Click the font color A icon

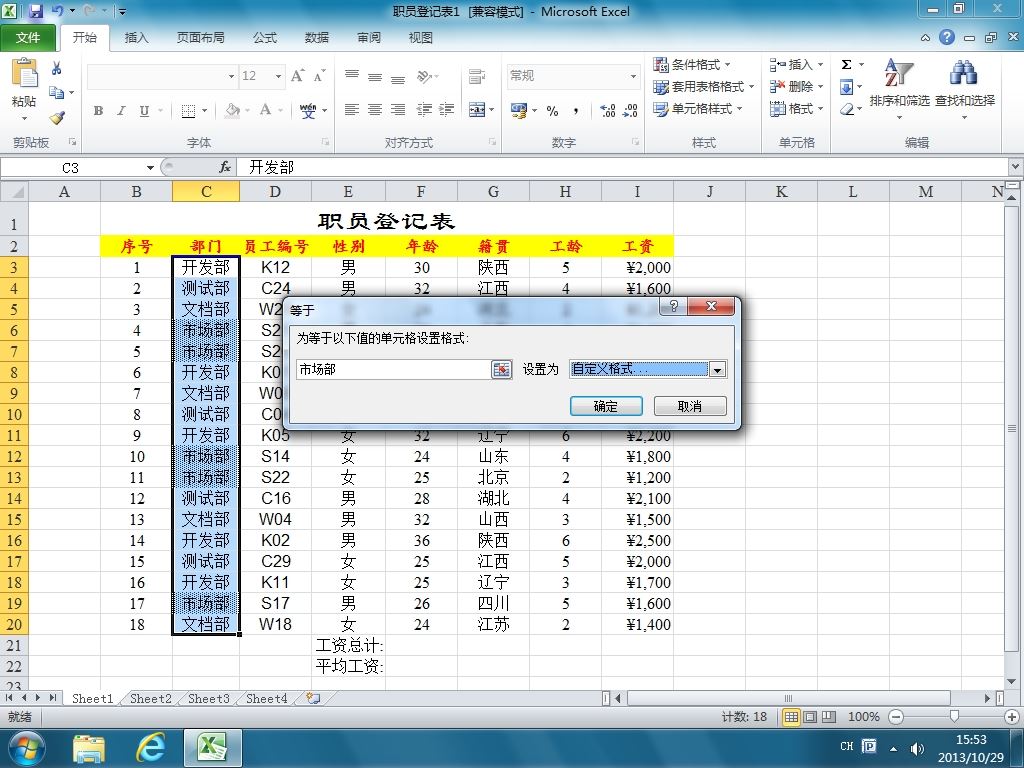point(265,111)
